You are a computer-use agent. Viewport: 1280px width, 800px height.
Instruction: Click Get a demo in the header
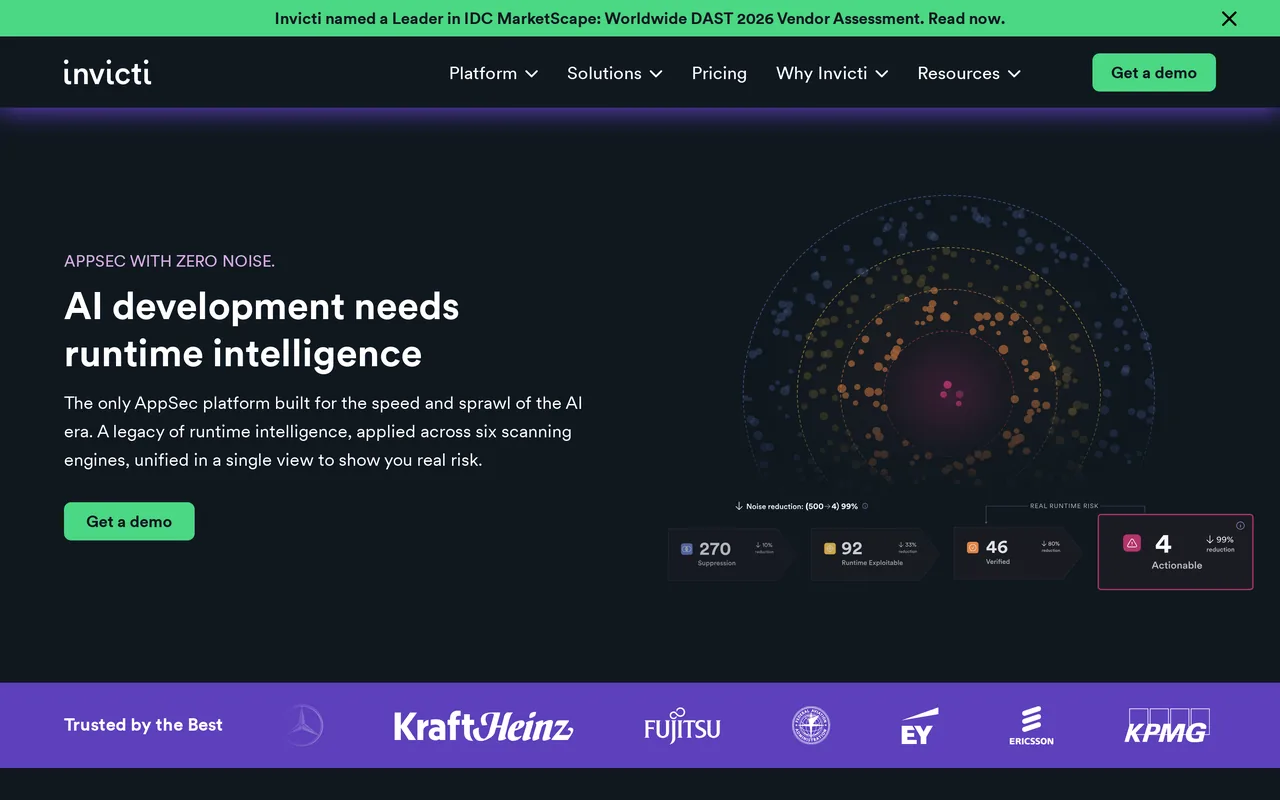[1154, 73]
